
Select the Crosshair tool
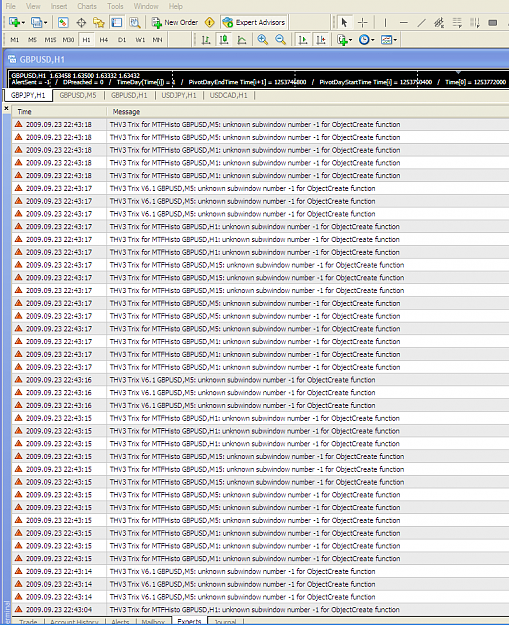pos(362,22)
